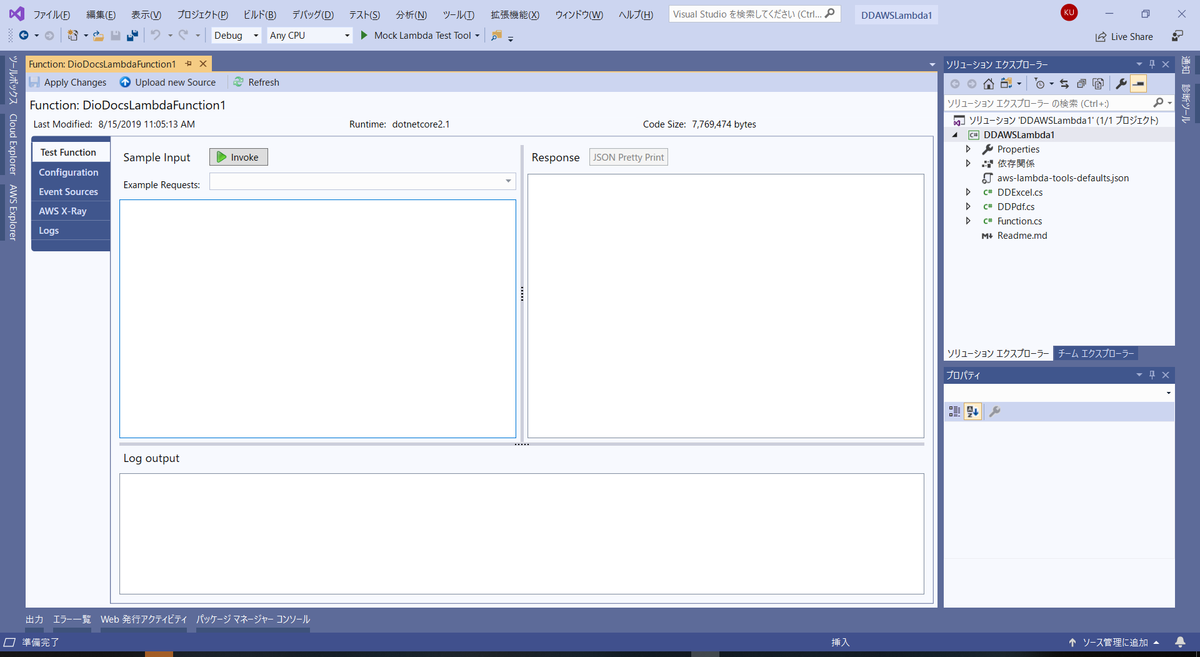The width and height of the screenshot is (1200, 657).
Task: Expand the Function.cs tree node
Action: pyautogui.click(x=968, y=221)
